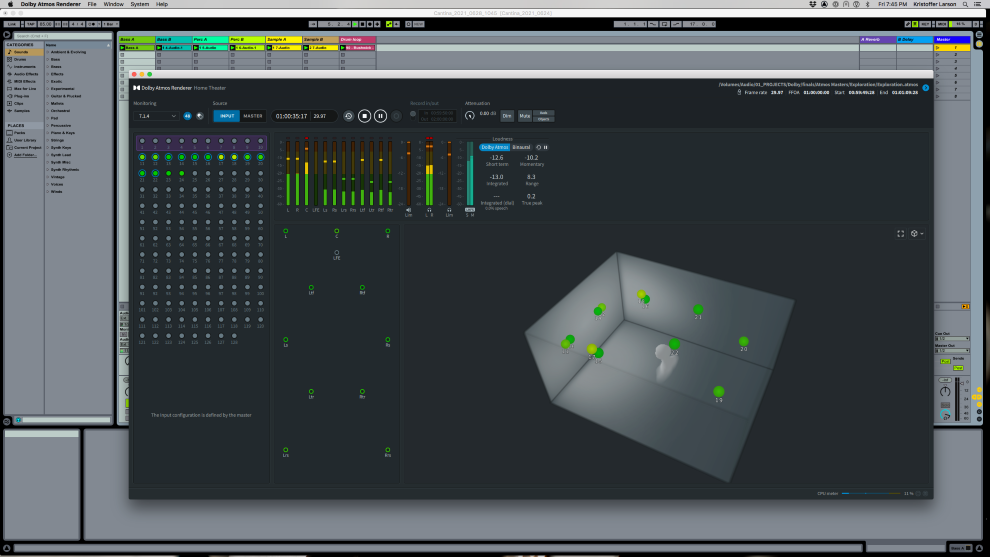
Task: Click the disabled record button
Action: [x=397, y=116]
